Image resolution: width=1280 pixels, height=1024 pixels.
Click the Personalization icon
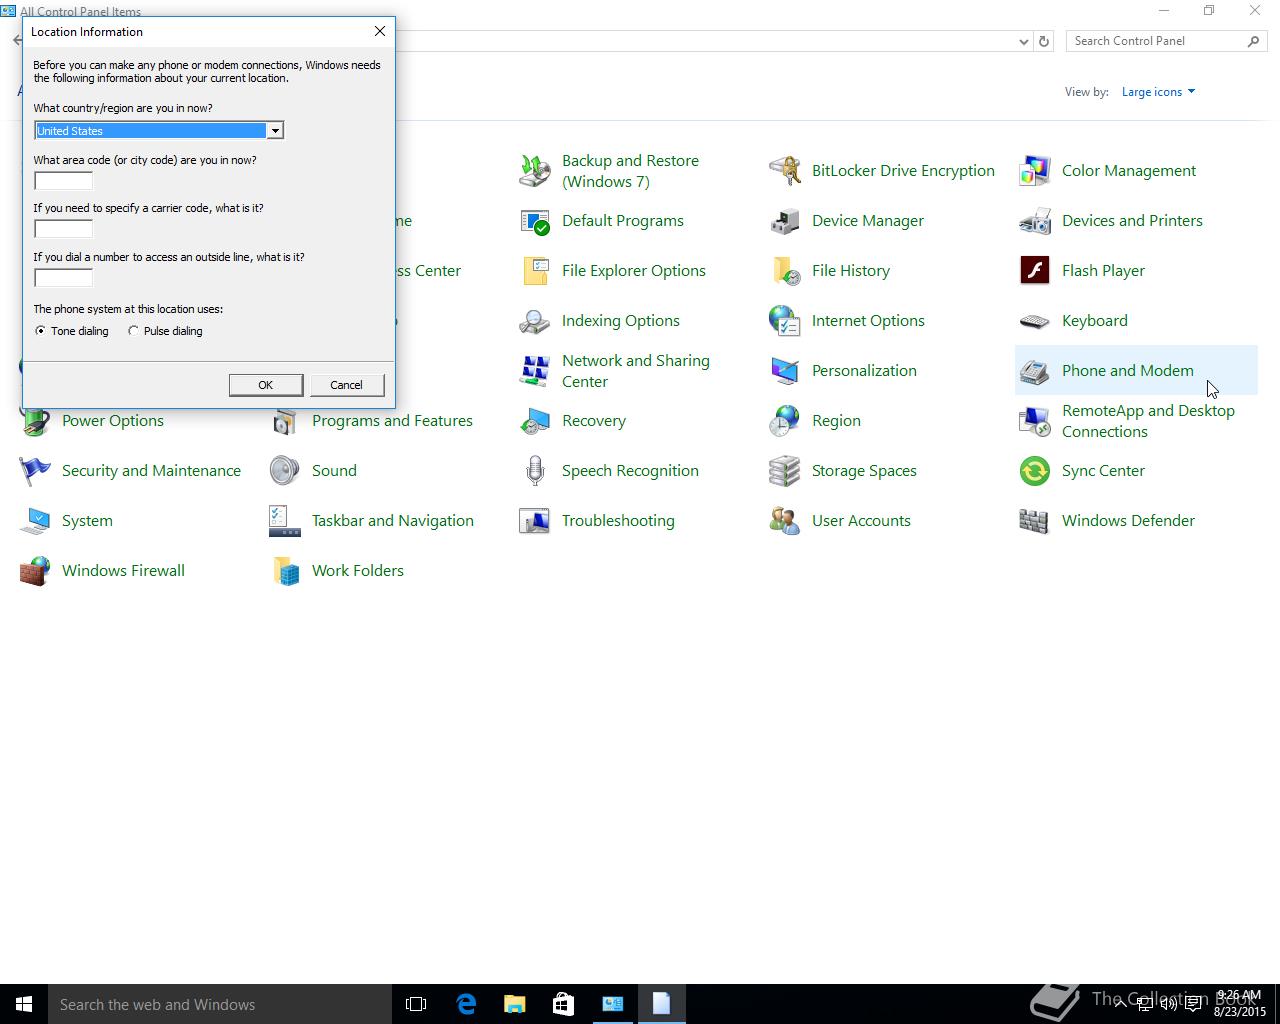point(785,371)
